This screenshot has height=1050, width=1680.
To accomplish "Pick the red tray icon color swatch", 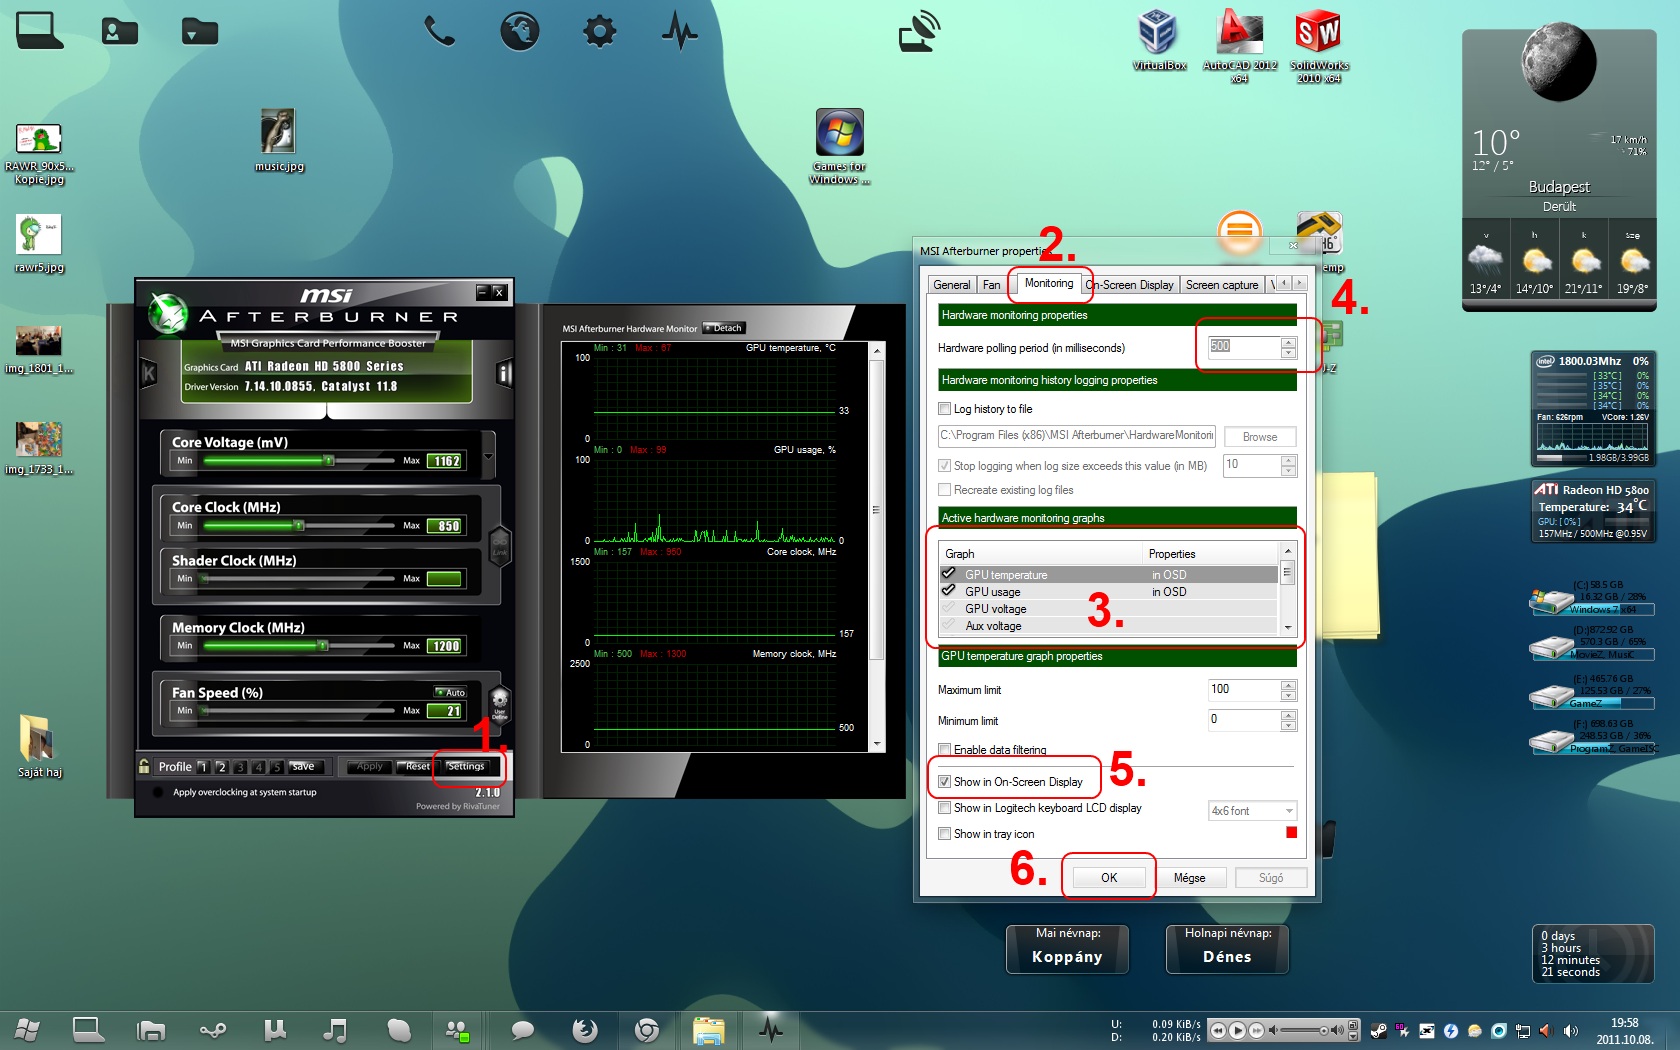I will point(1291,833).
